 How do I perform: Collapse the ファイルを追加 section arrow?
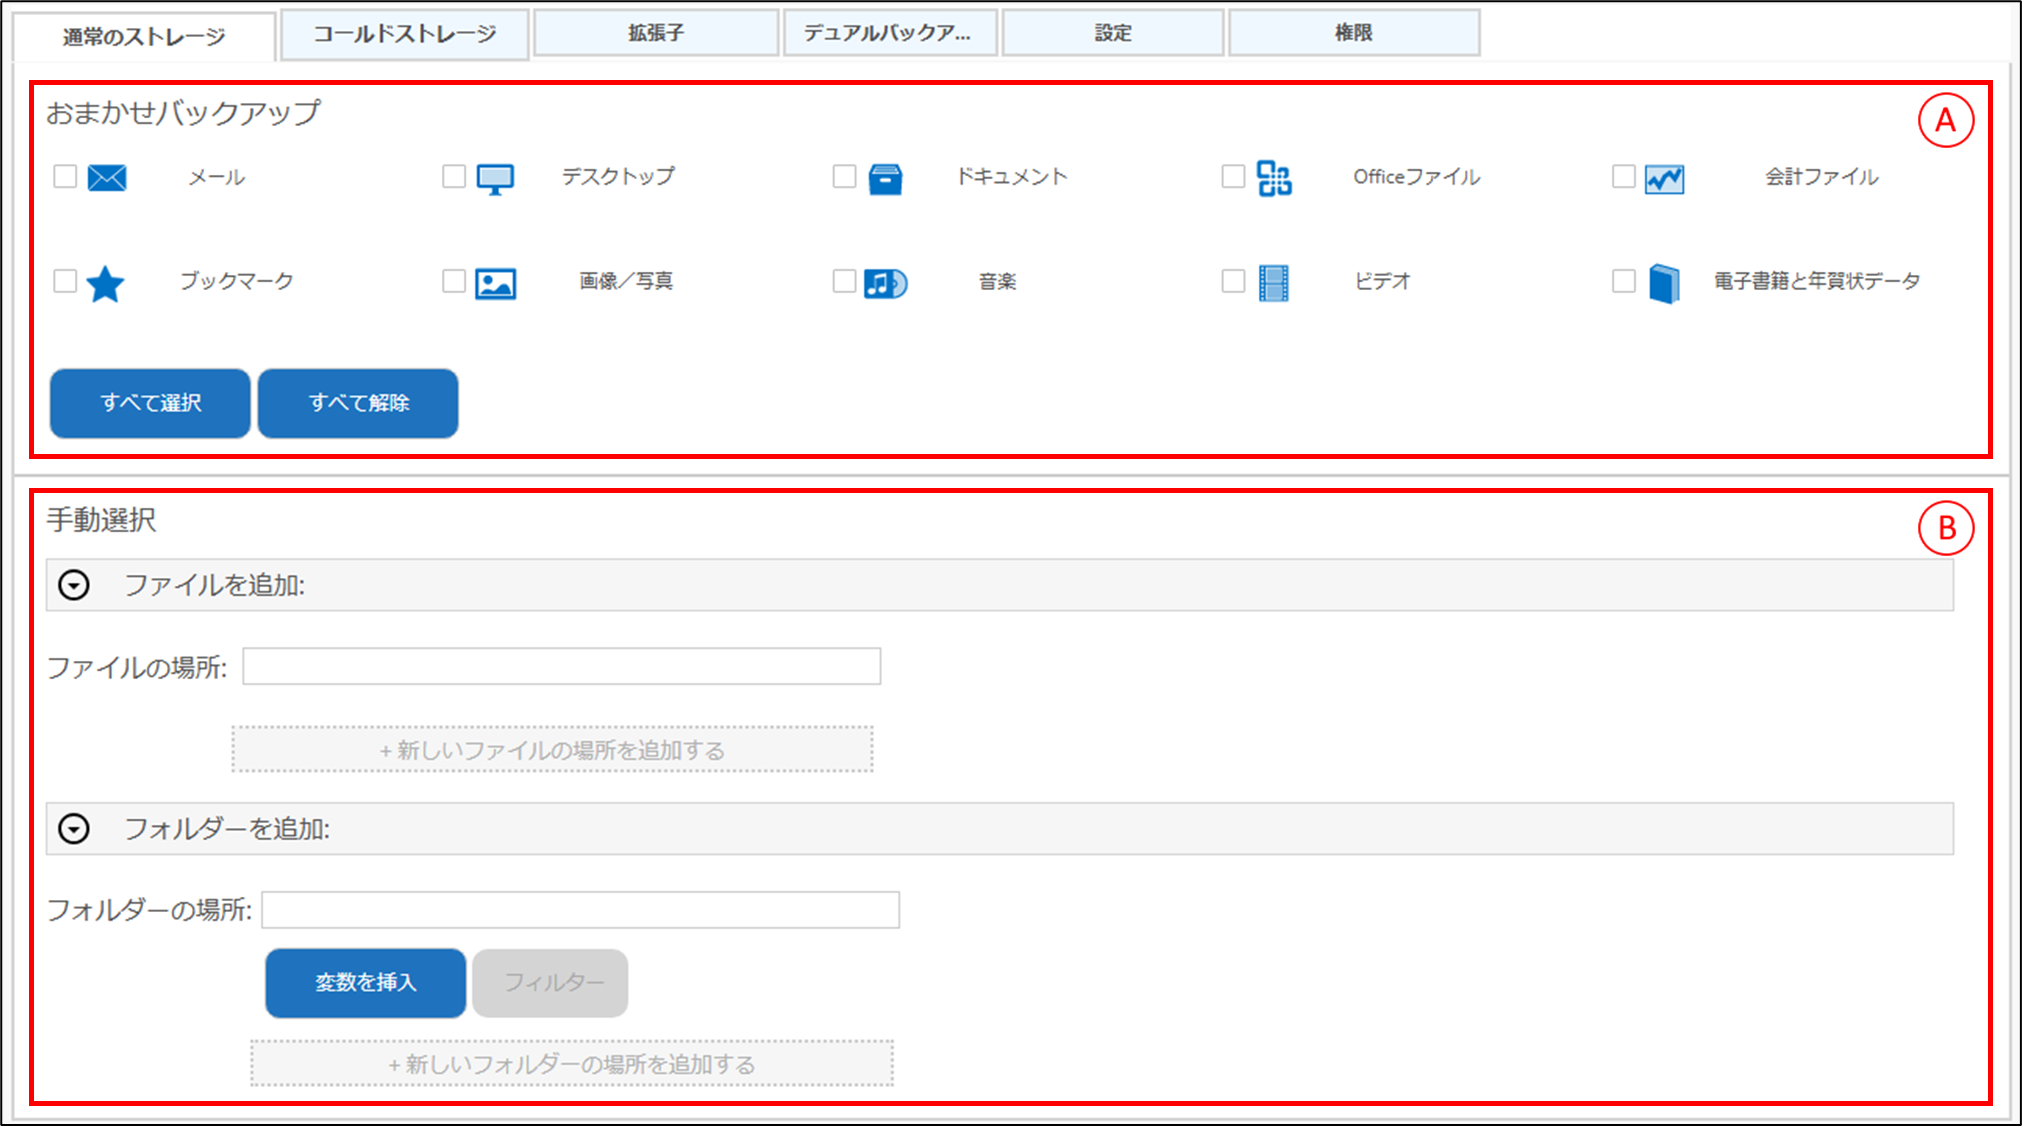click(x=74, y=585)
